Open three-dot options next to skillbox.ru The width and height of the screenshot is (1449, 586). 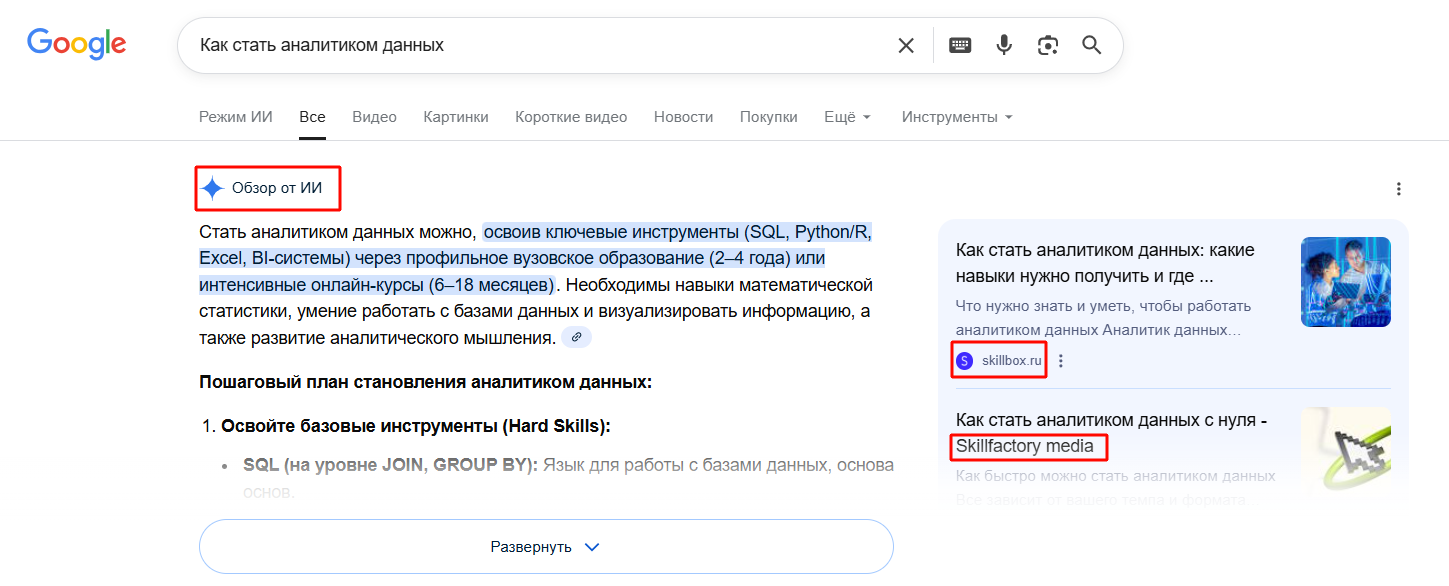tap(1061, 361)
